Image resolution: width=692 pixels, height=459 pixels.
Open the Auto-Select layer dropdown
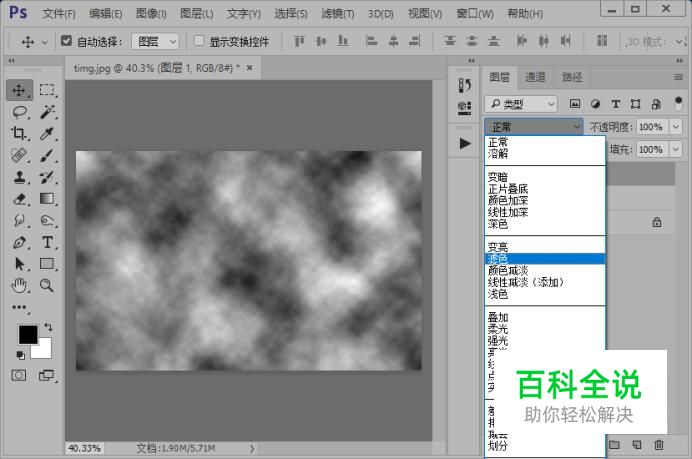[155, 42]
